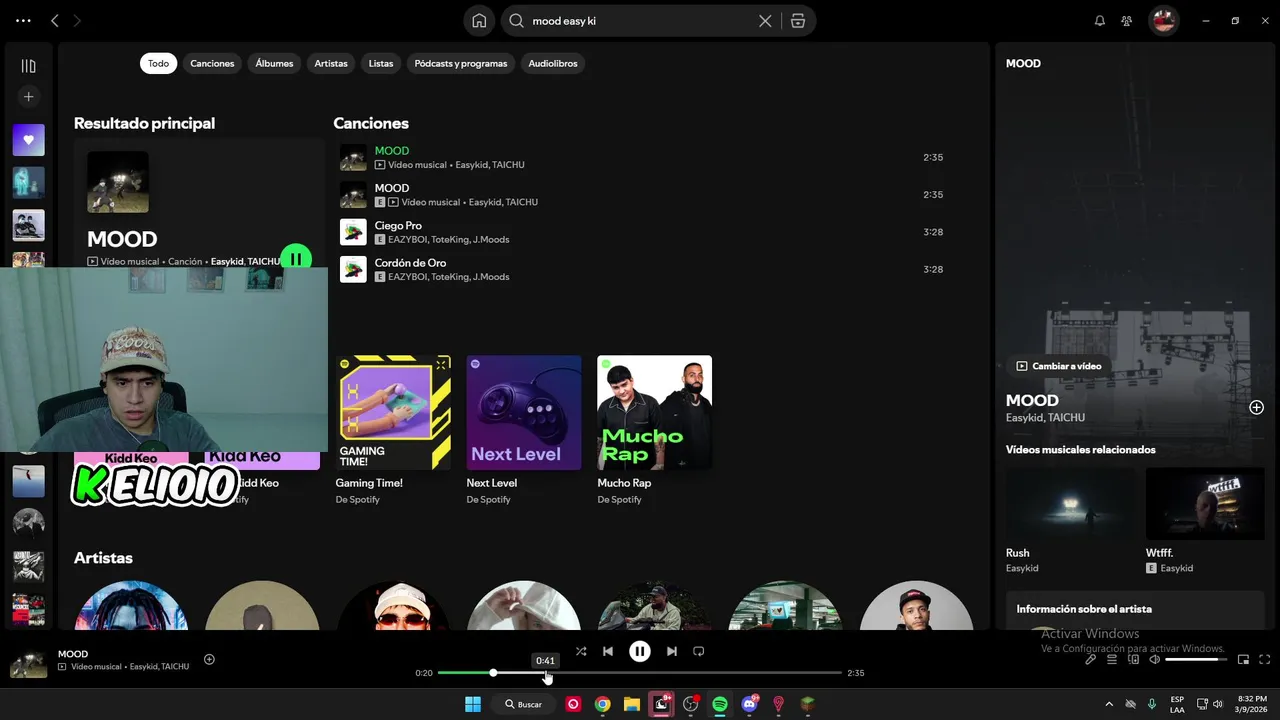Click the song progress bar
This screenshot has width=1280, height=720.
tap(640, 673)
